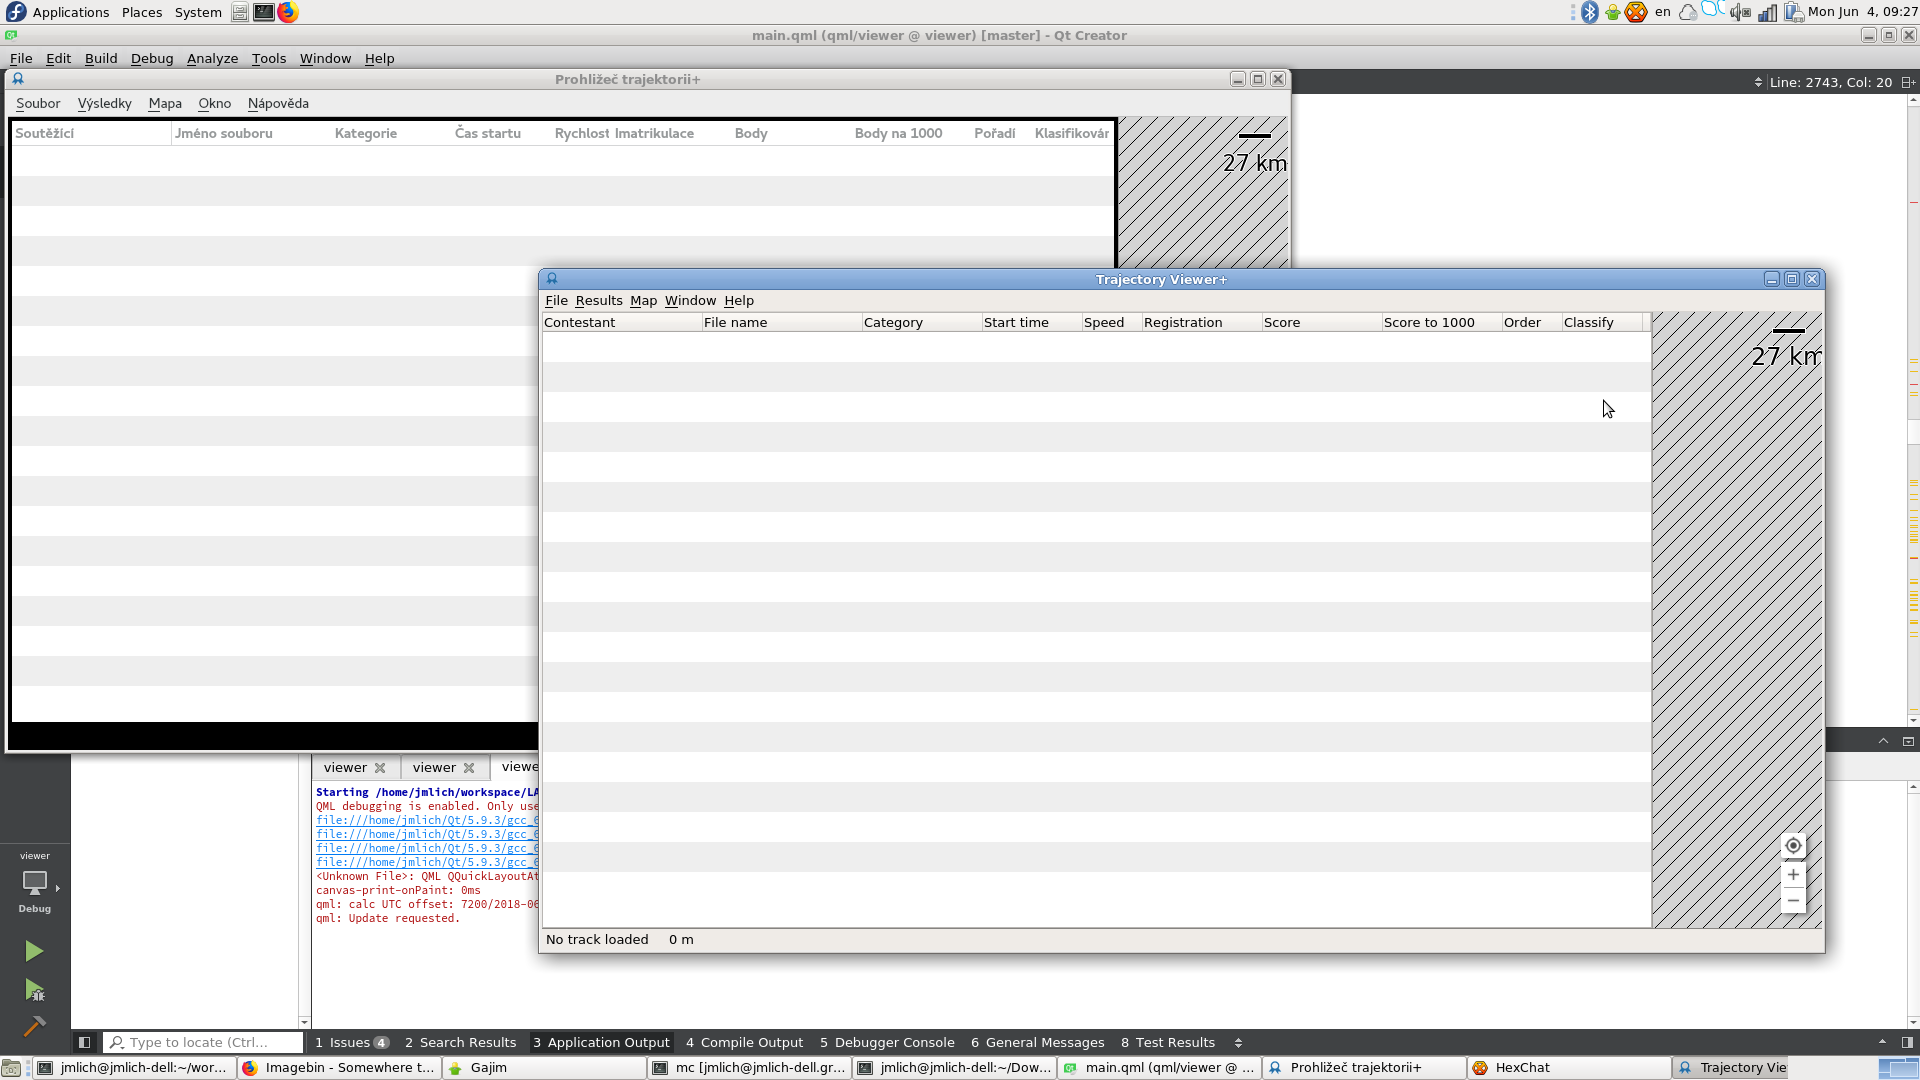Open the network signal tray icon
Screen dimensions: 1920x1080
1767,12
